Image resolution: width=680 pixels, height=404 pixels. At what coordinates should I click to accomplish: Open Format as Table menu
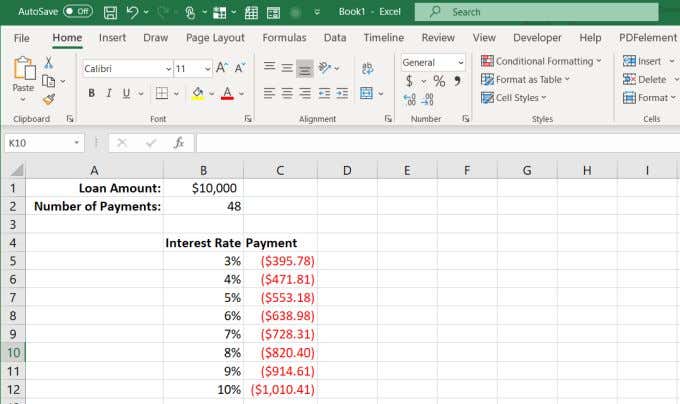click(x=525, y=79)
